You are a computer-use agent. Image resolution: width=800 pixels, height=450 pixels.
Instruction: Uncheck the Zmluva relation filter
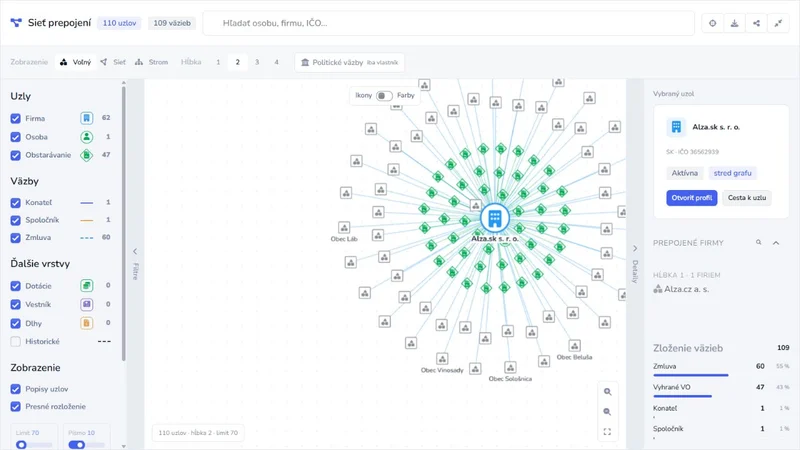[x=15, y=238]
